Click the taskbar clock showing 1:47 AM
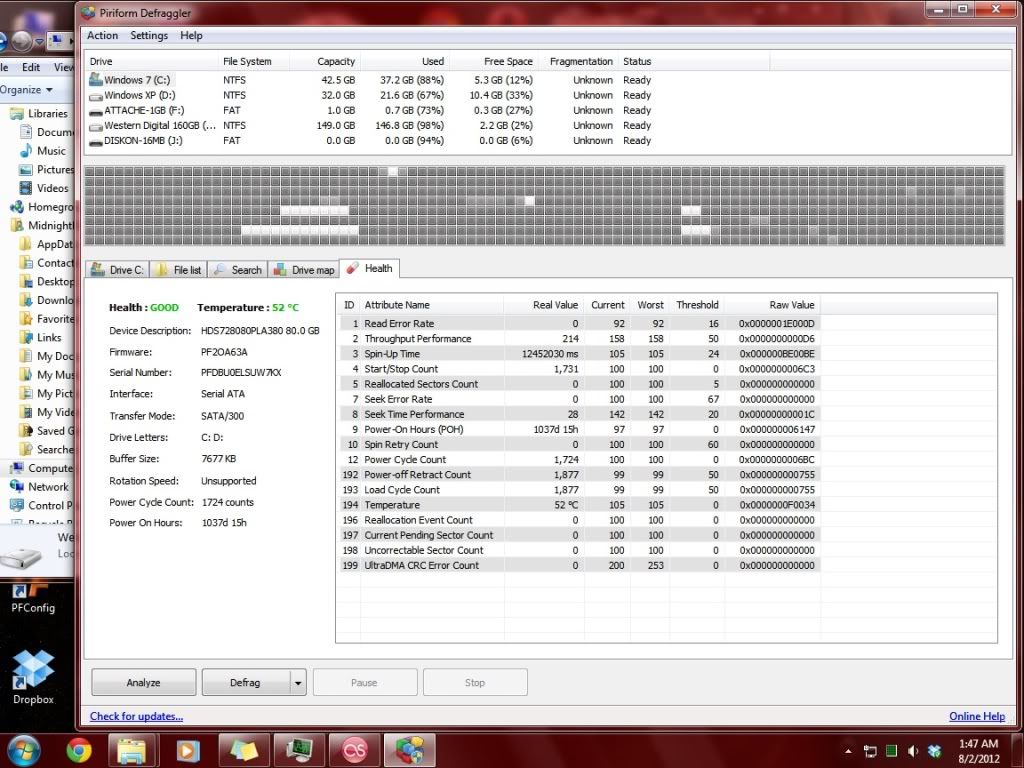This screenshot has width=1024, height=768. pyautogui.click(x=978, y=751)
